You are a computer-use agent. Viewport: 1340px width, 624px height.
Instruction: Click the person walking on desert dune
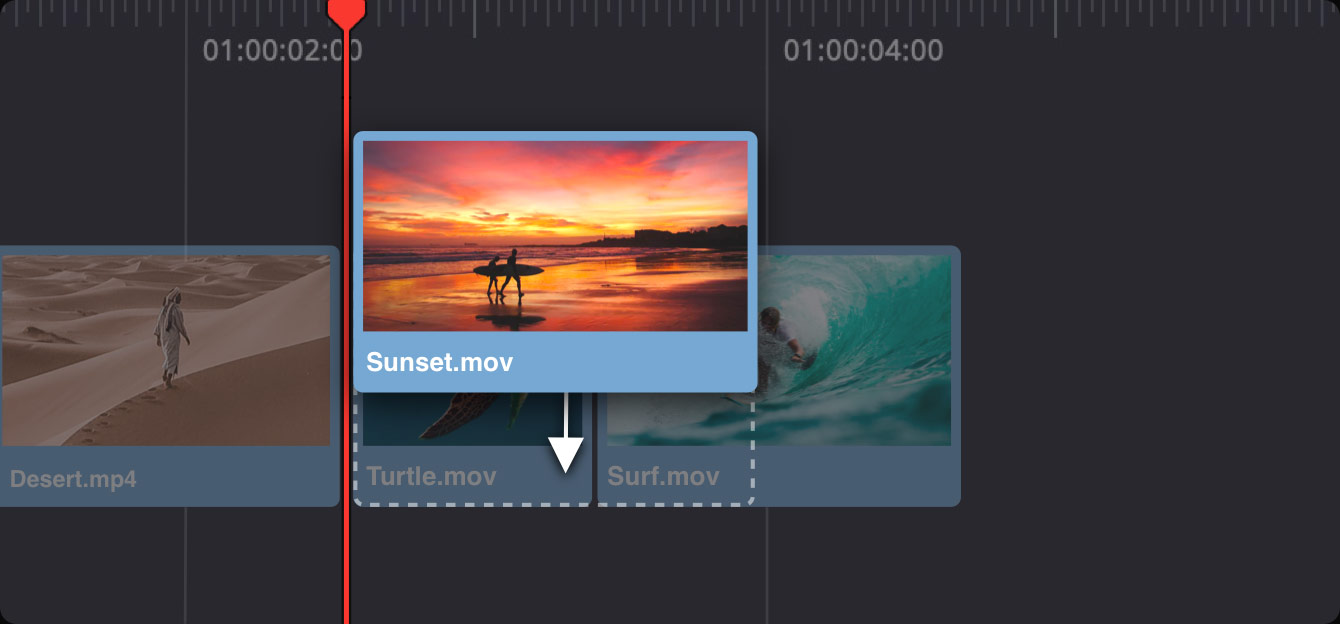[x=171, y=335]
